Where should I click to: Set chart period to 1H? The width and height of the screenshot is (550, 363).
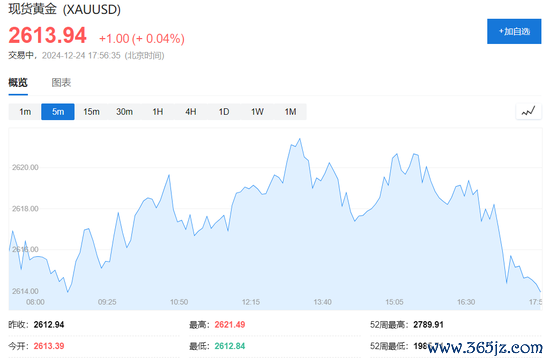tap(157, 112)
